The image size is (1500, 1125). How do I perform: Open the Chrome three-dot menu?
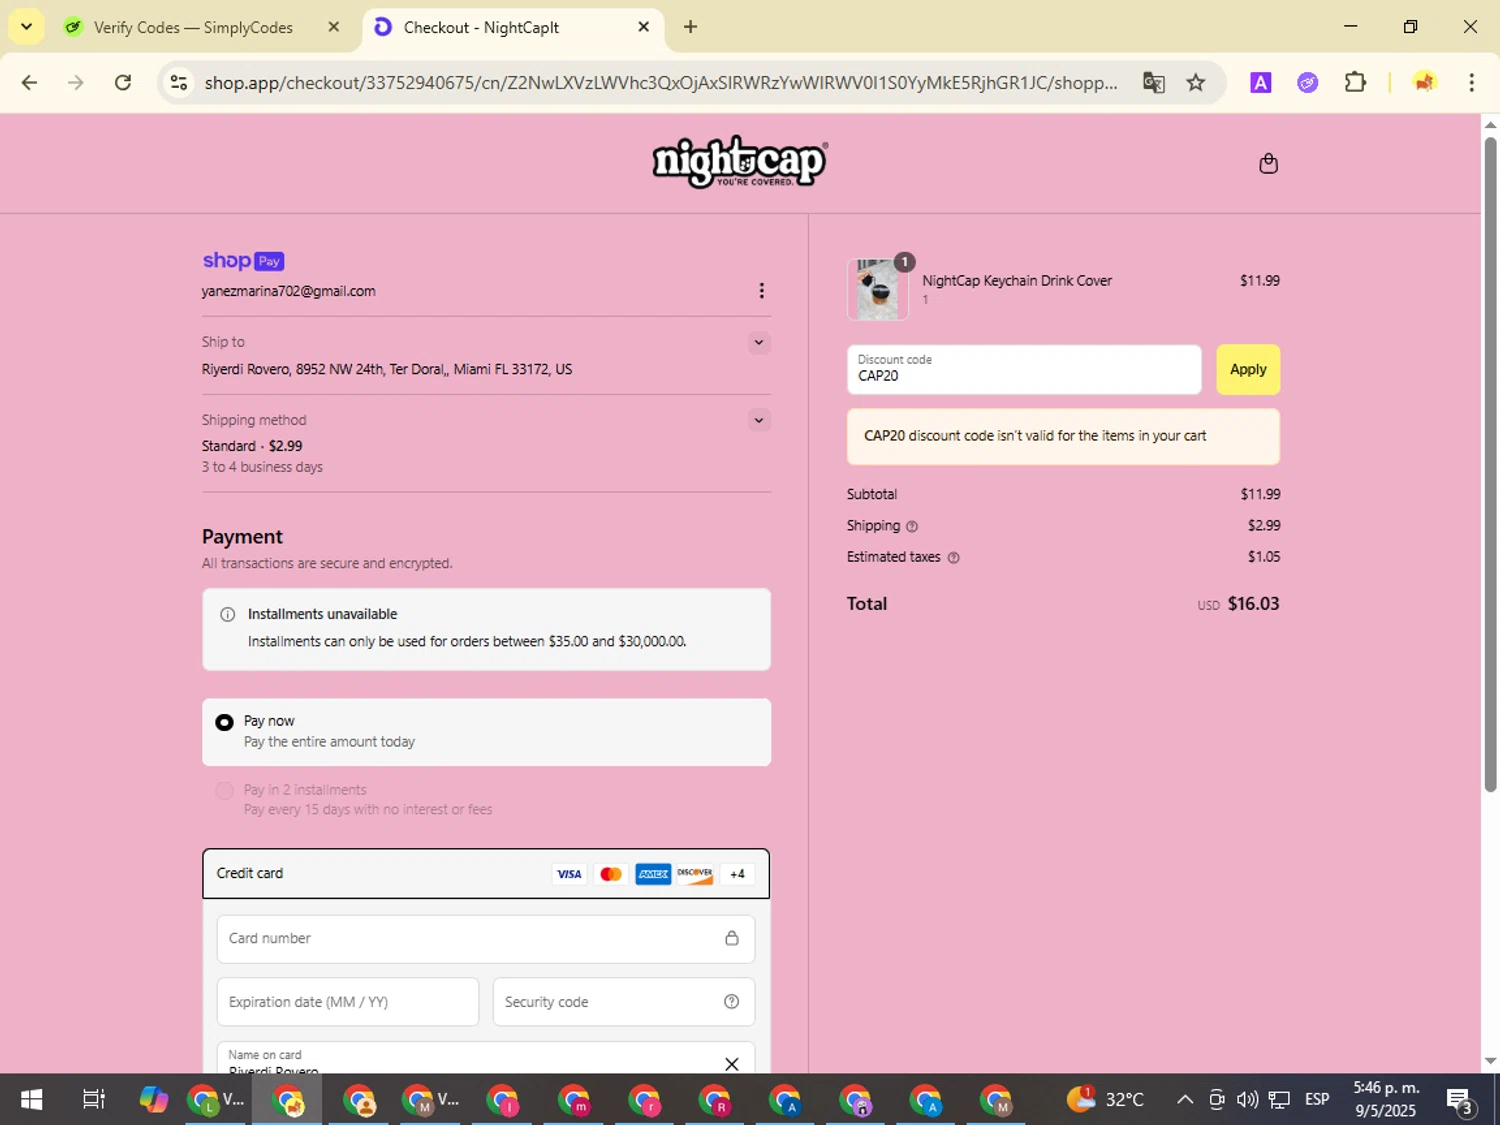[x=1471, y=83]
